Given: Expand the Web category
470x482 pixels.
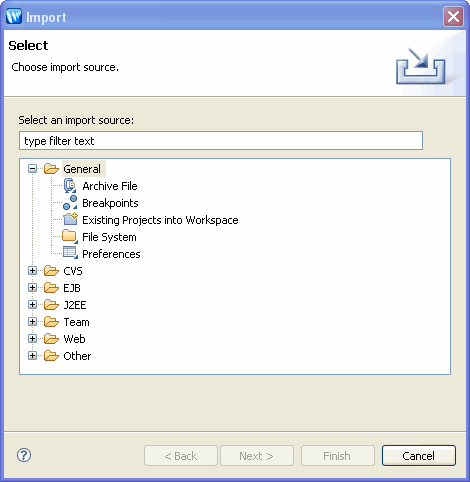Looking at the screenshot, I should point(32,339).
